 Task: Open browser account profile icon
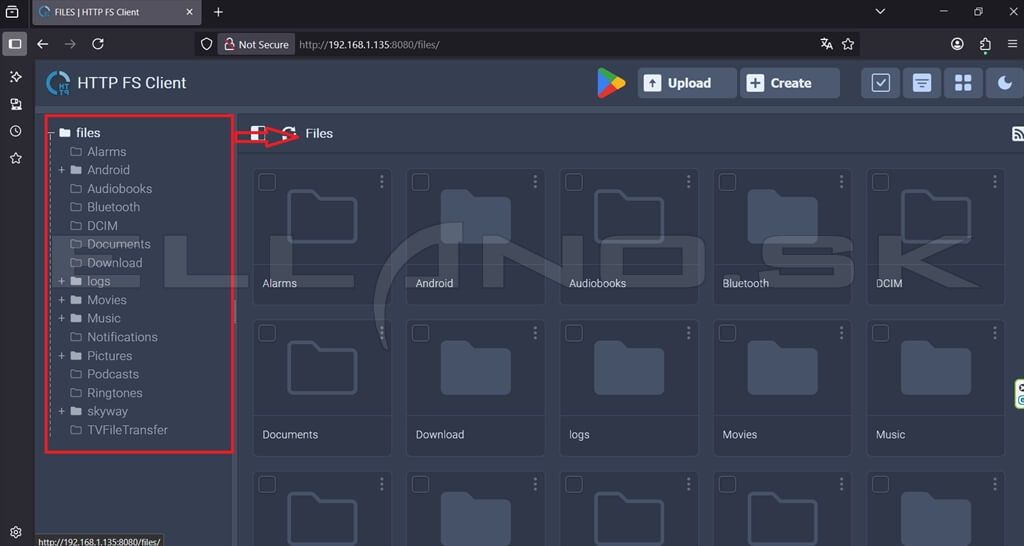tap(957, 44)
